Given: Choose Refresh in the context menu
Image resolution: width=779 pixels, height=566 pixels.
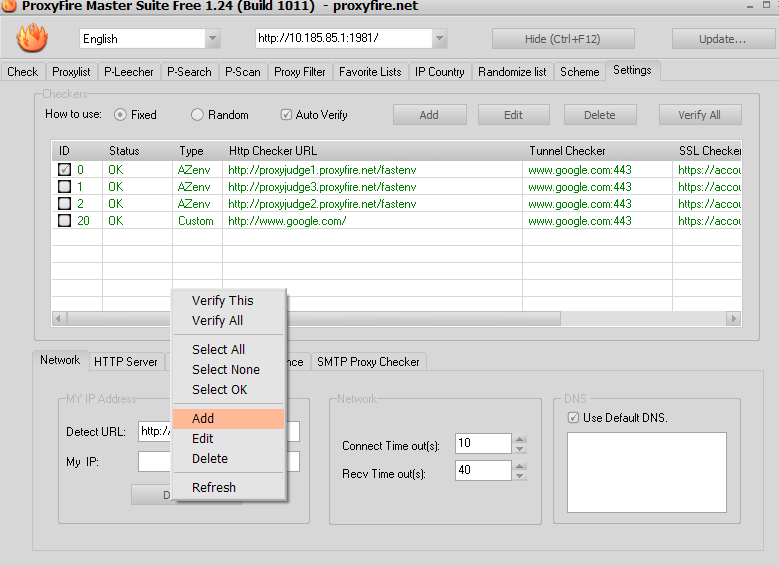Looking at the screenshot, I should (229, 487).
